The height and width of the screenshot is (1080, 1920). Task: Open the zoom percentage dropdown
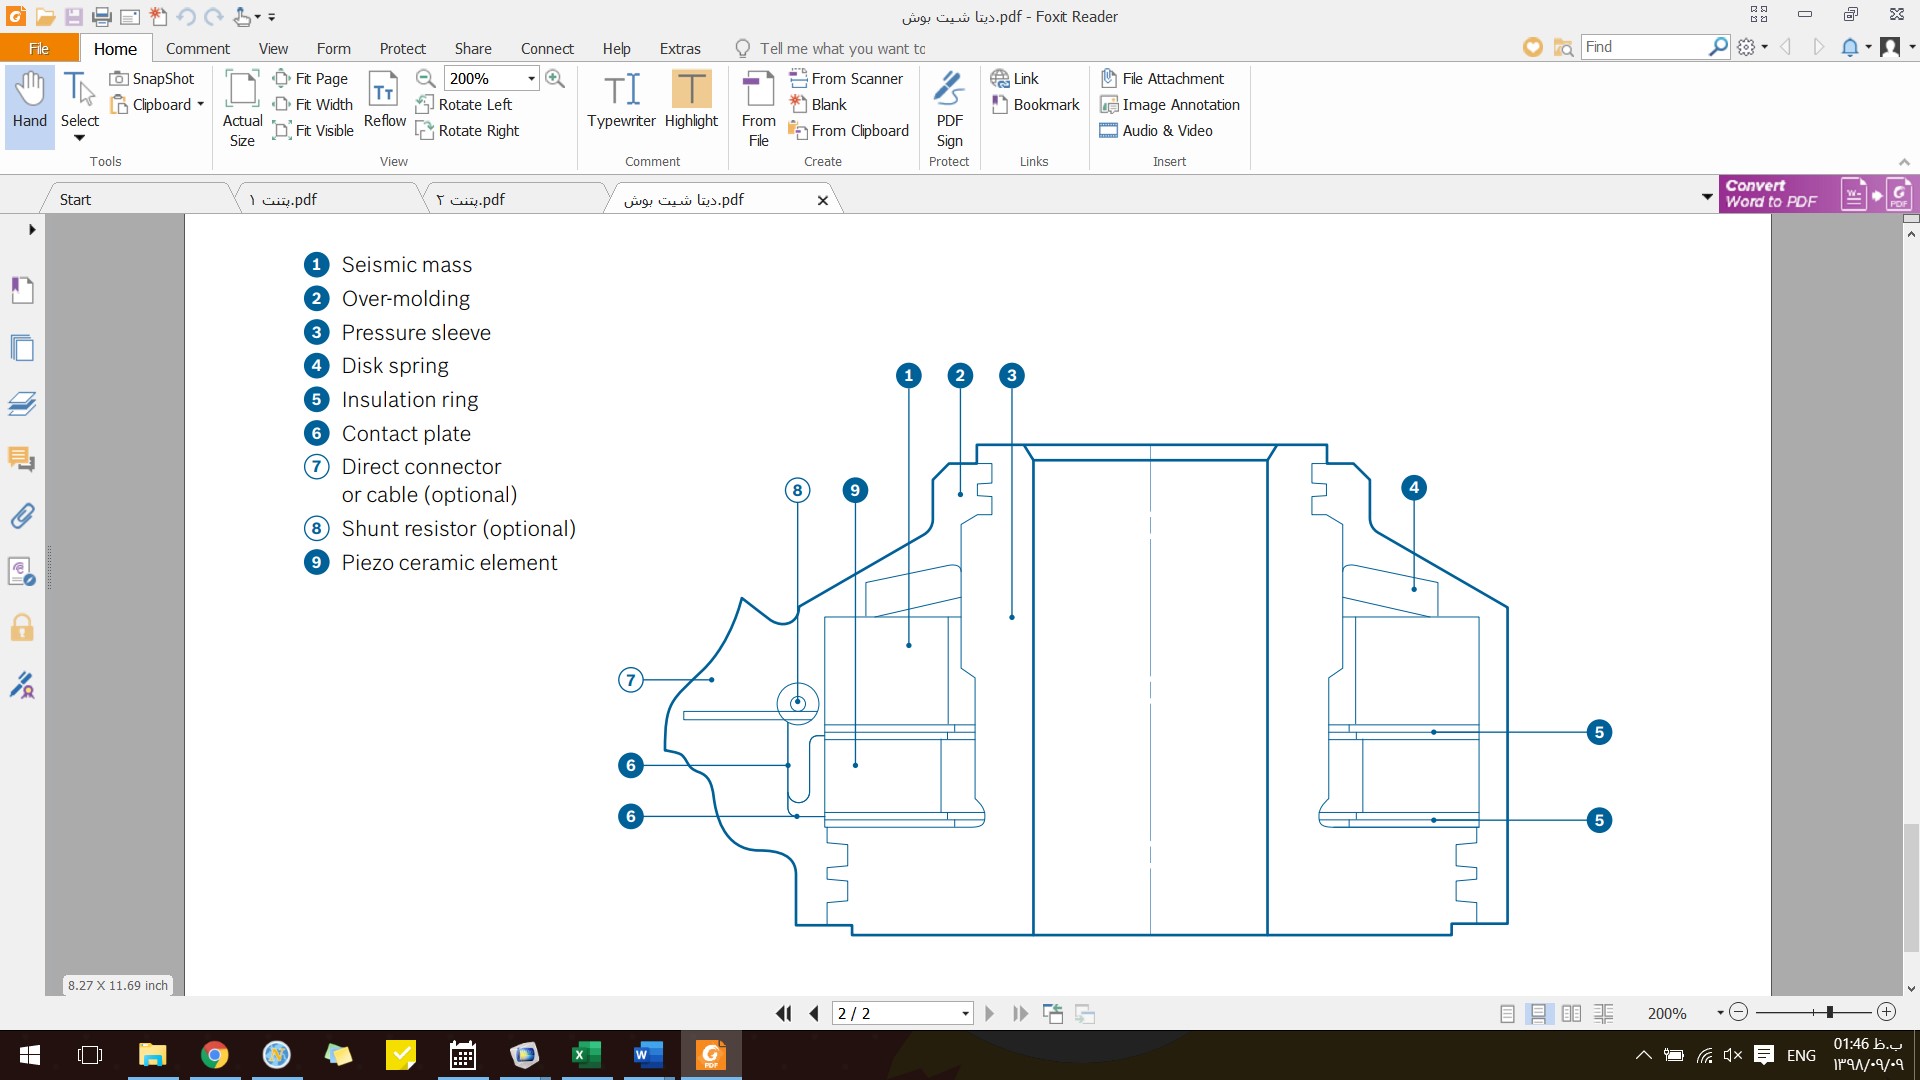(529, 78)
